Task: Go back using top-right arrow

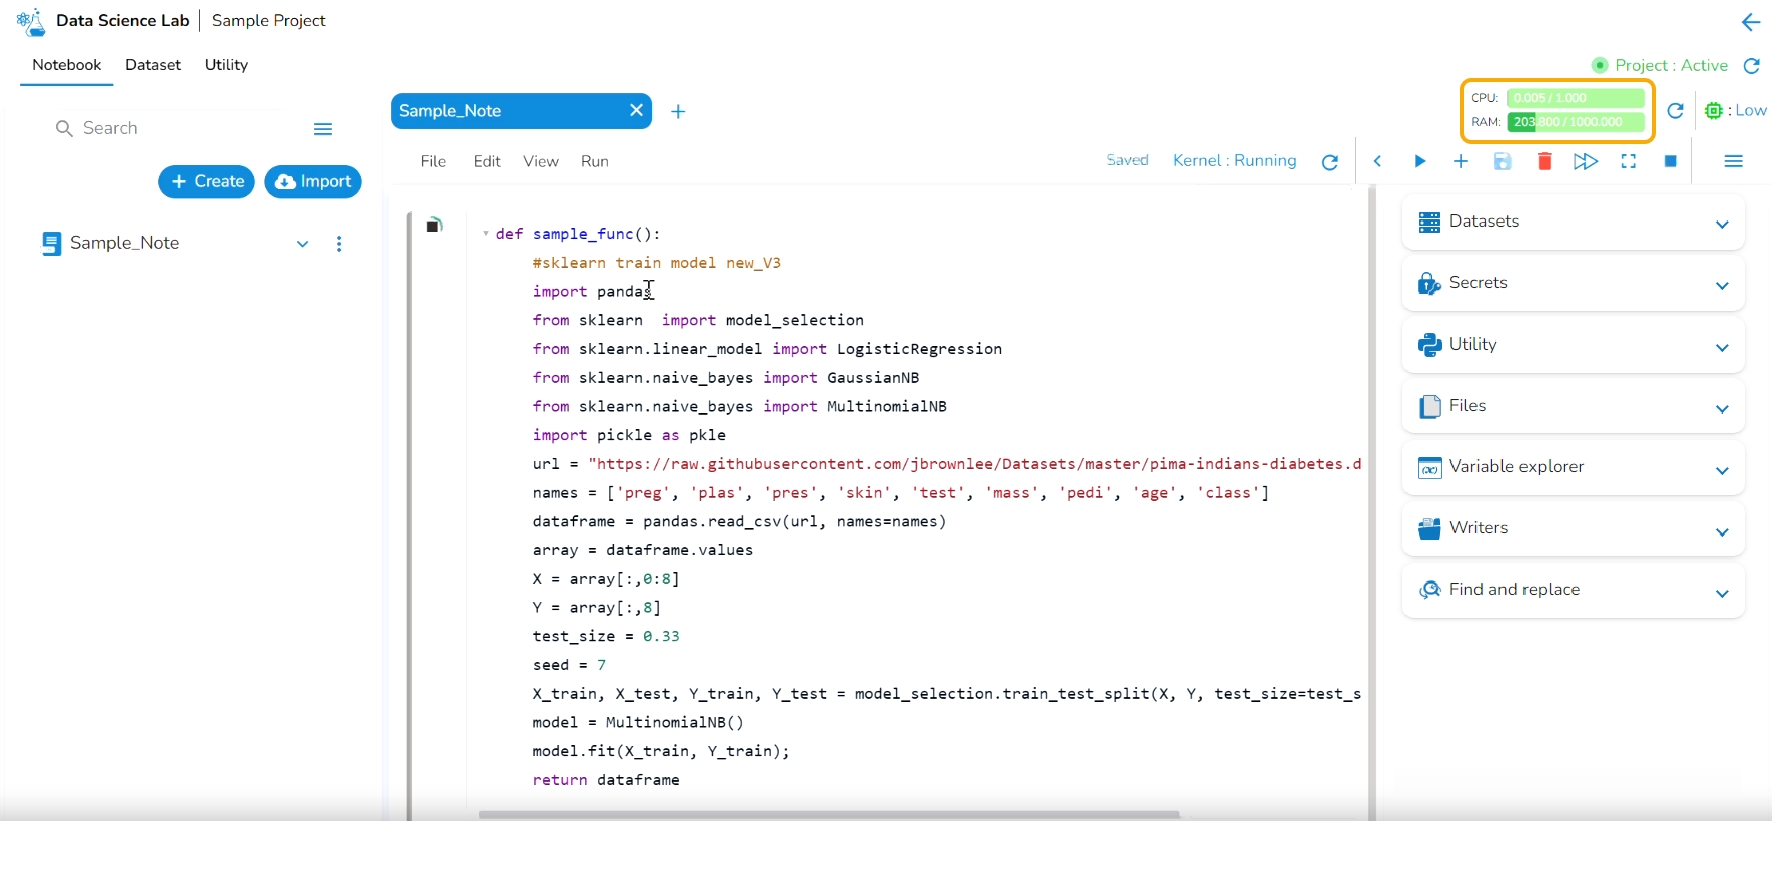Action: click(1750, 22)
